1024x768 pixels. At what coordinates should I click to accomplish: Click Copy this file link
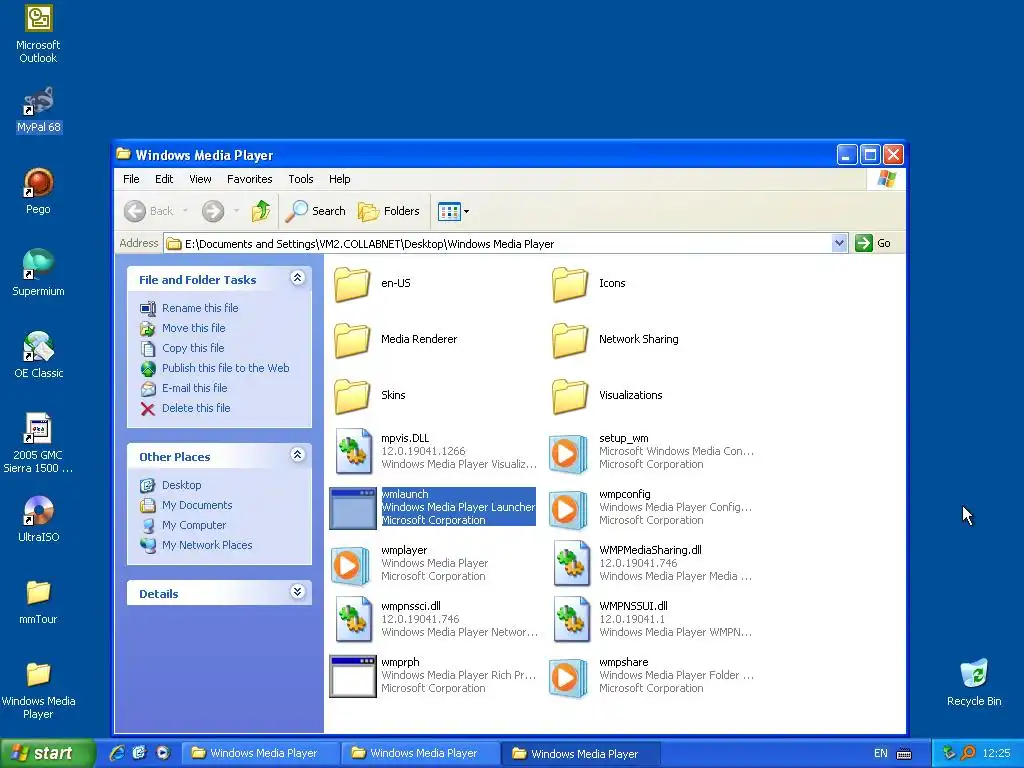193,348
